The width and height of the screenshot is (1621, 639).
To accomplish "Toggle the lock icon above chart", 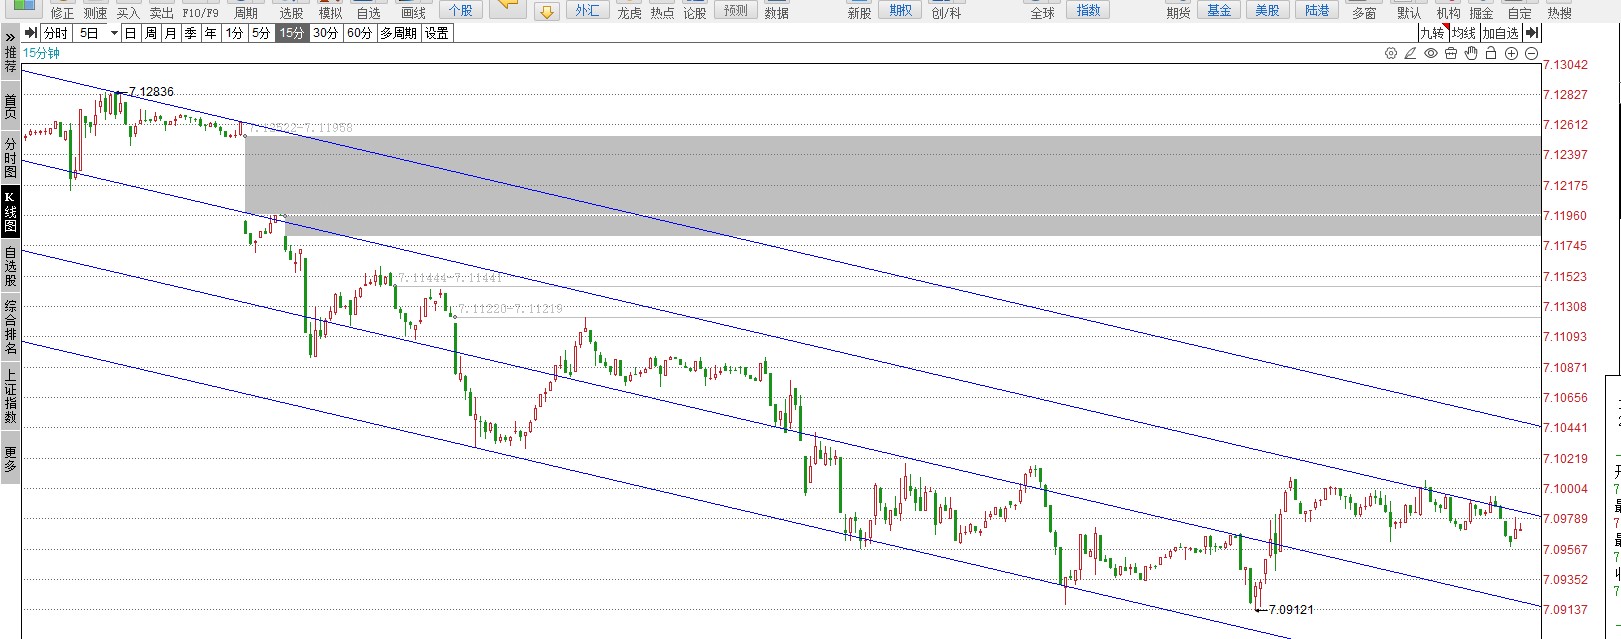I will click(x=1491, y=54).
